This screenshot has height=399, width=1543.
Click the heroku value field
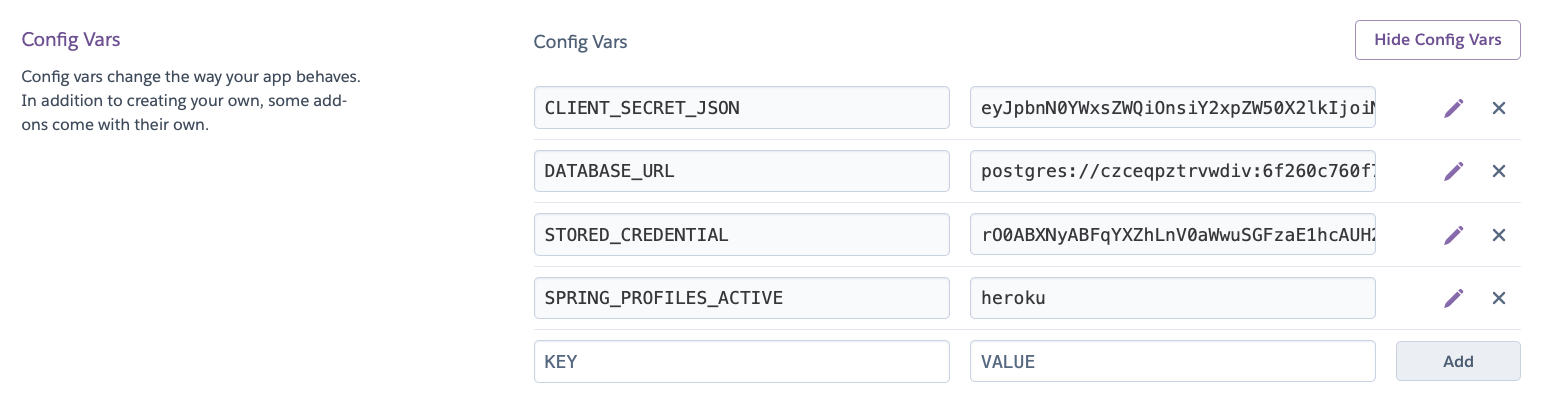pos(1173,298)
